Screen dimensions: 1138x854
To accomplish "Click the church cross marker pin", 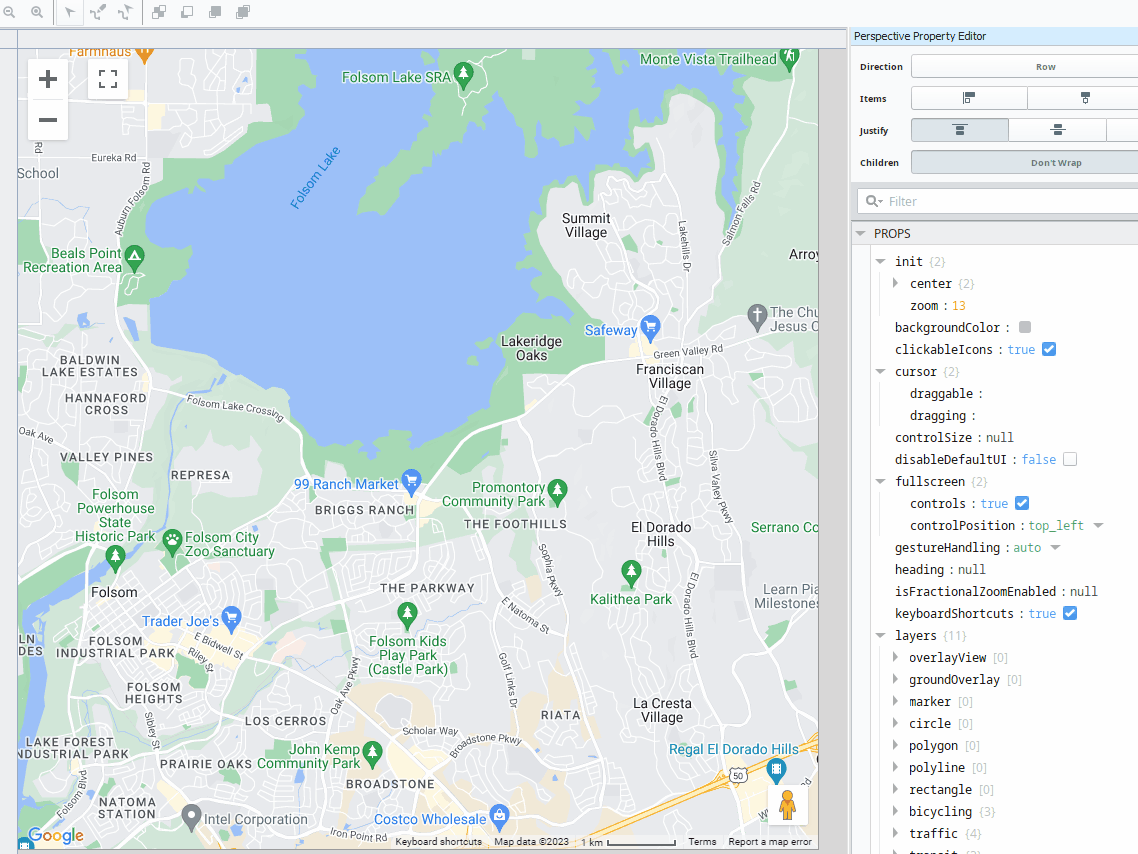I will tap(757, 317).
